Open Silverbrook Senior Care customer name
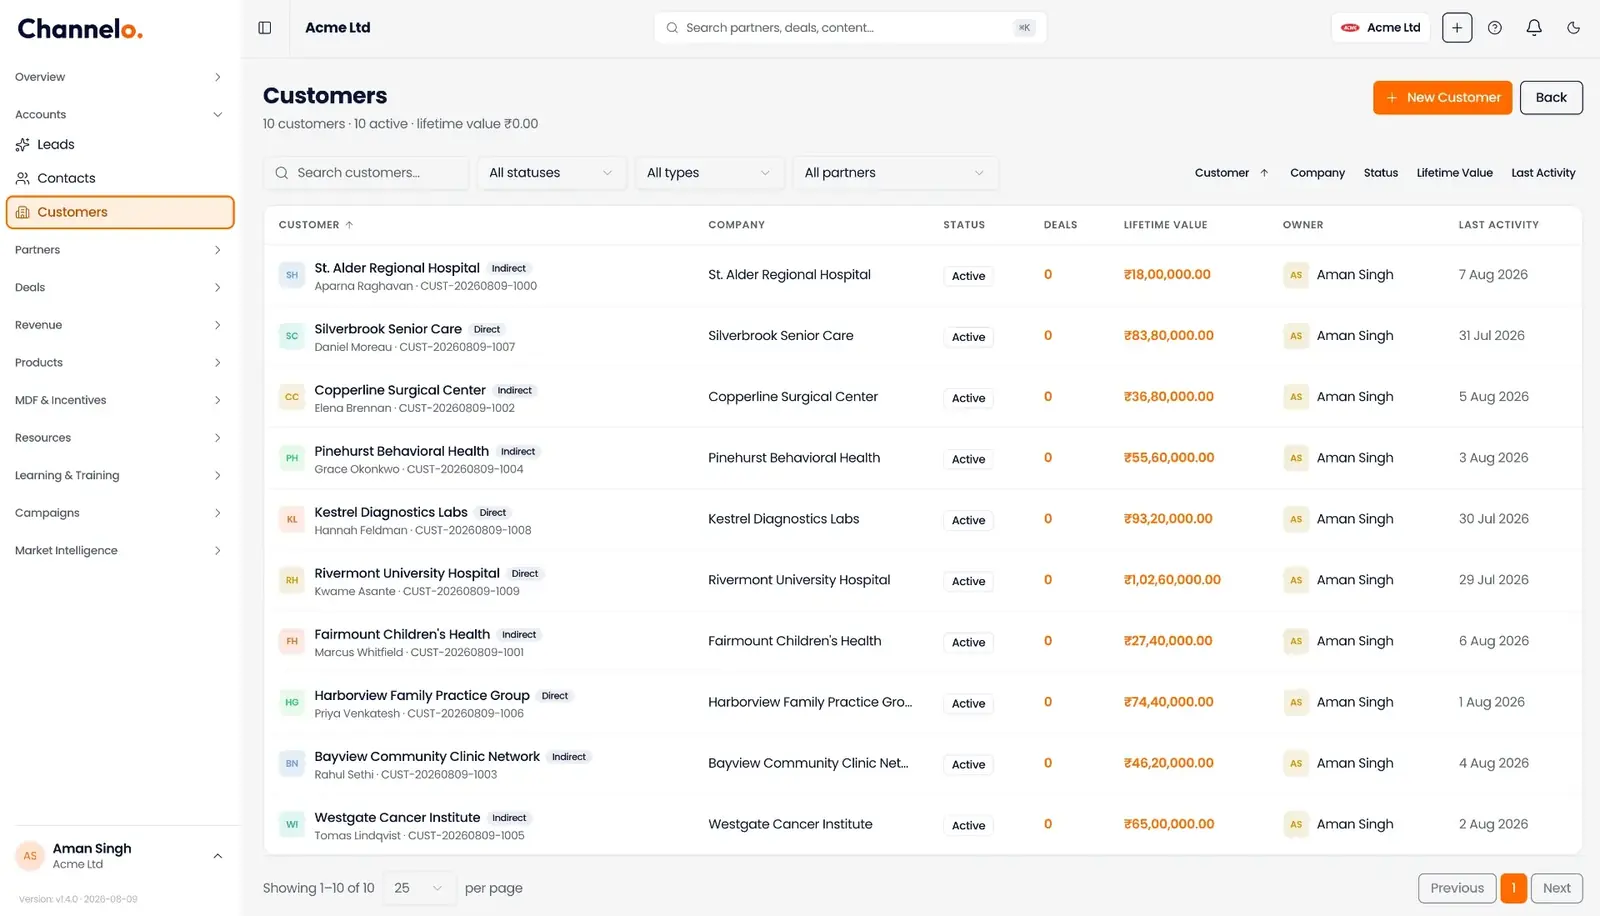Viewport: 1600px width, 916px height. tap(388, 329)
